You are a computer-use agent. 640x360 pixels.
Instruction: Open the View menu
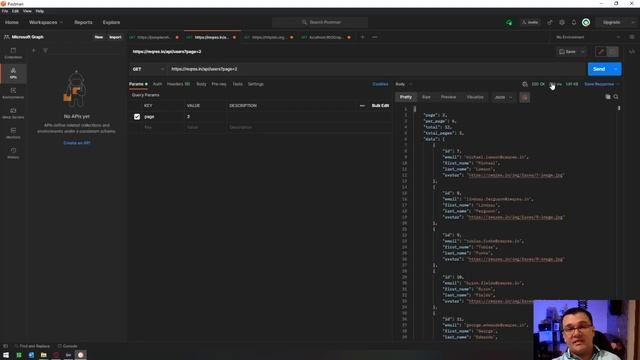tap(27, 11)
